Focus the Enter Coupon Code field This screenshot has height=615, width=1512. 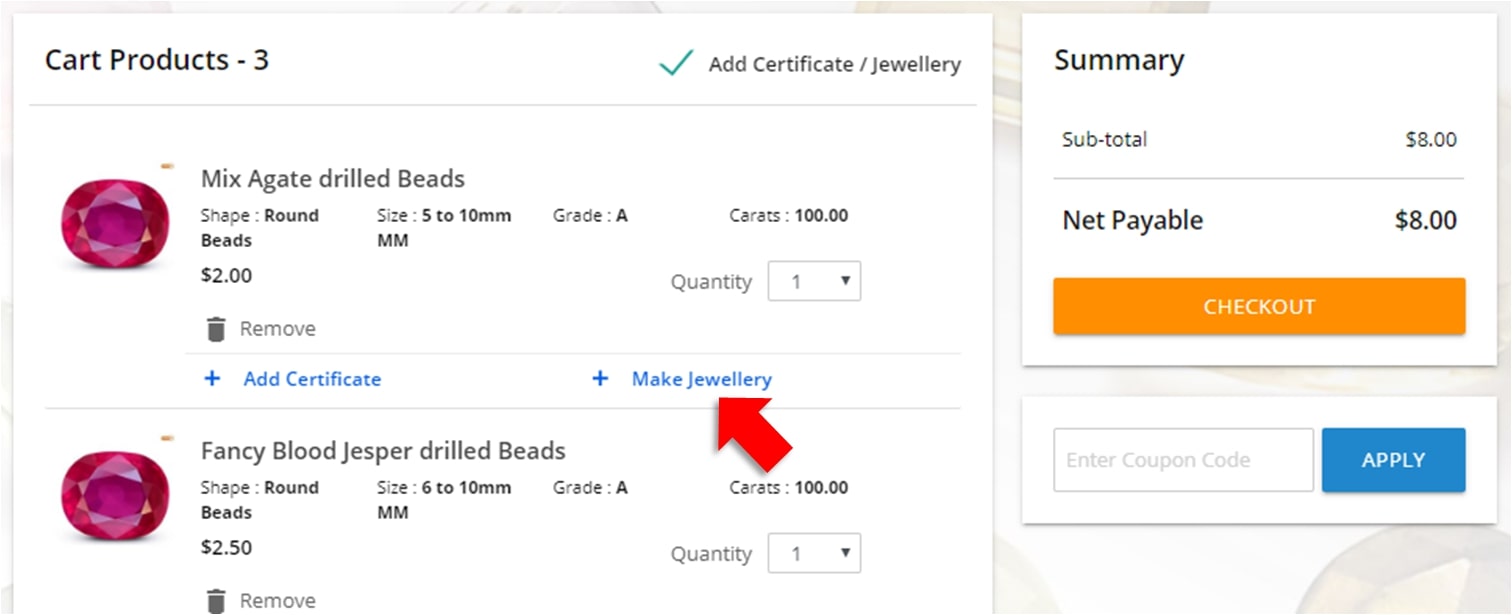tap(1183, 460)
